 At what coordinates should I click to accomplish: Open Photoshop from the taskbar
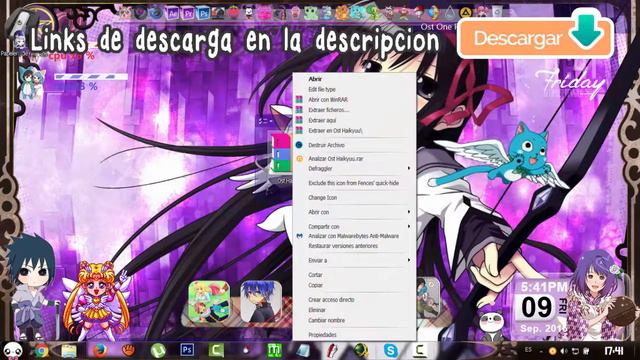pyautogui.click(x=187, y=350)
